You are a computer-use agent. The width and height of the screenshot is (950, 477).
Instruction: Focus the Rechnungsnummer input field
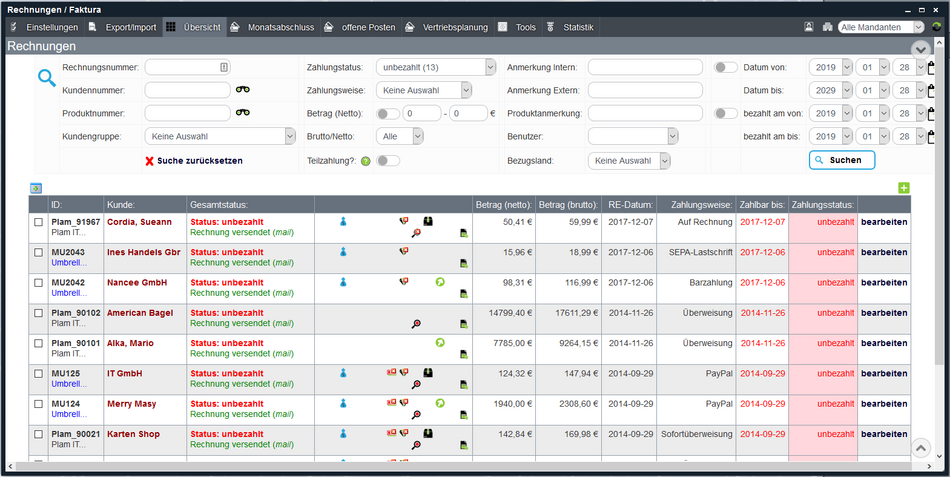point(187,67)
